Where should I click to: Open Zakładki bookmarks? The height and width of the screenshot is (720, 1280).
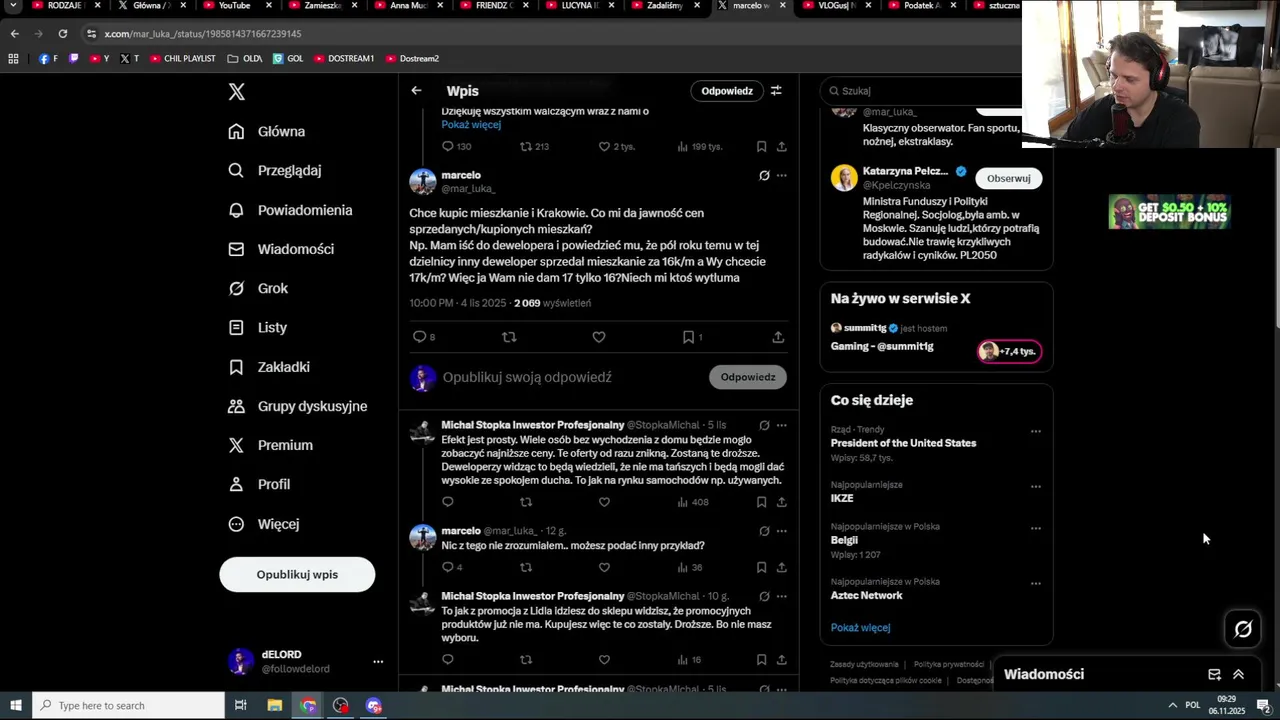(269, 367)
